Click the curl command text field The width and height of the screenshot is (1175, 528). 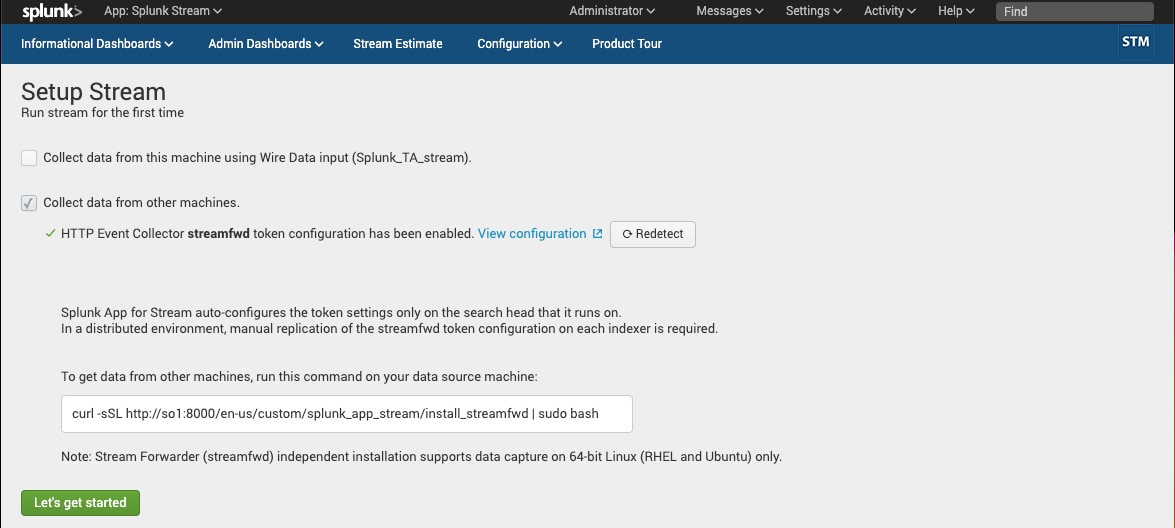tap(347, 414)
